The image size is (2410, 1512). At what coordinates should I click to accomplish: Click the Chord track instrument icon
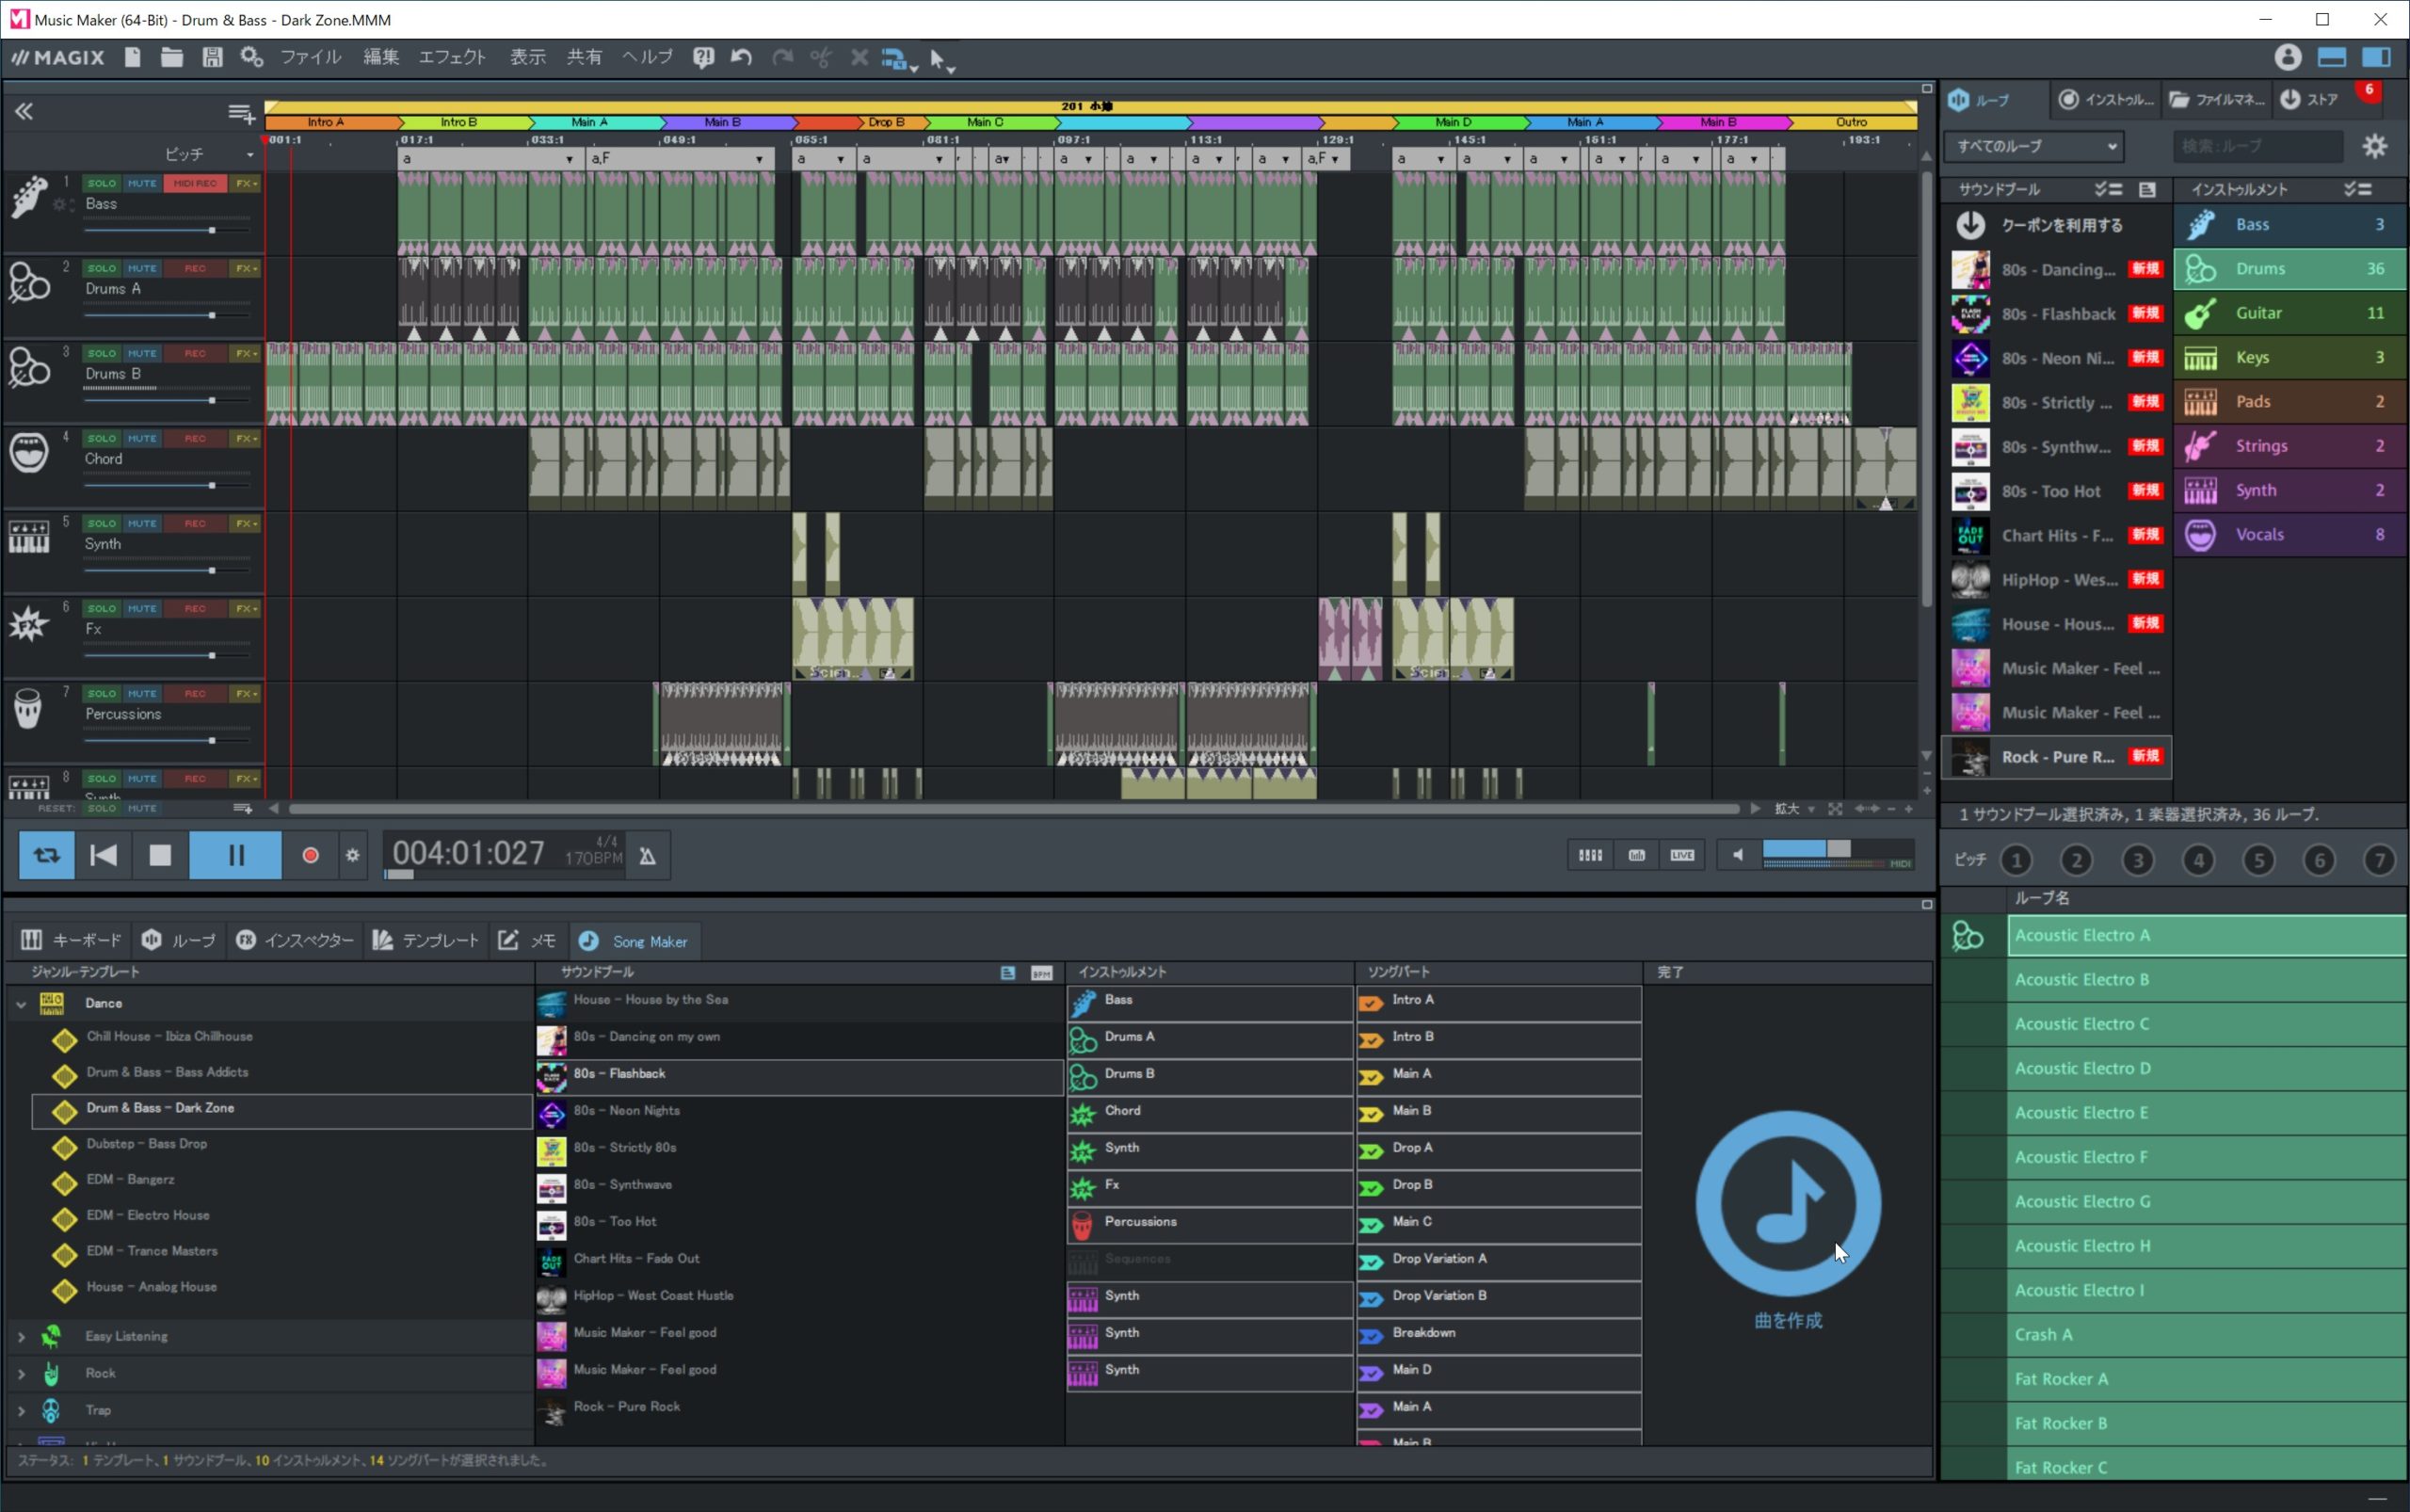(x=29, y=452)
